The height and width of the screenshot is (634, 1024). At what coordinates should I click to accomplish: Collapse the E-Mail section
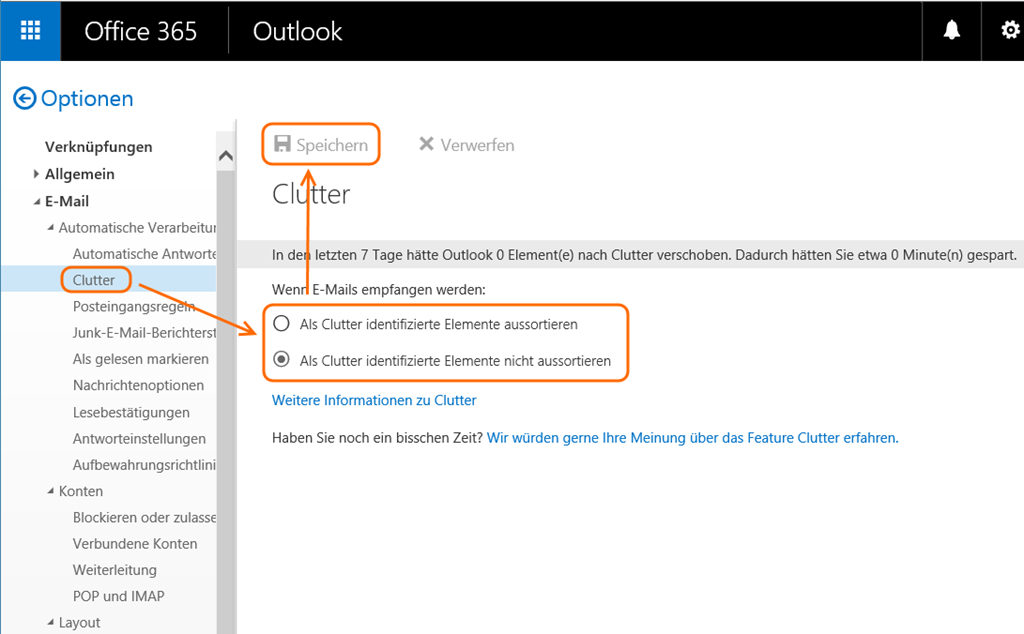[37, 202]
